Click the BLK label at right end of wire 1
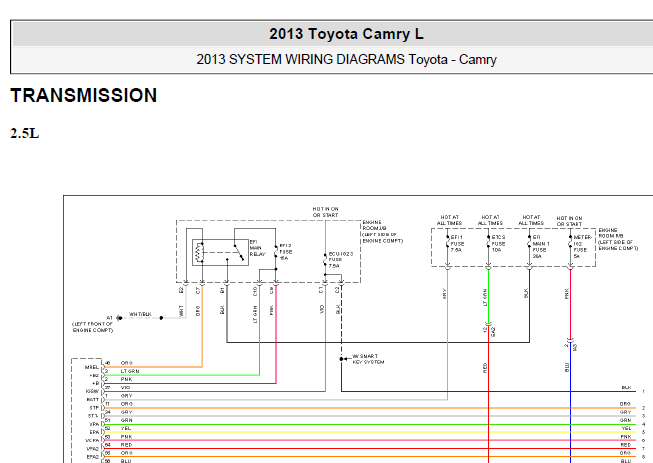Screen dimensions: 653x463 (626, 387)
